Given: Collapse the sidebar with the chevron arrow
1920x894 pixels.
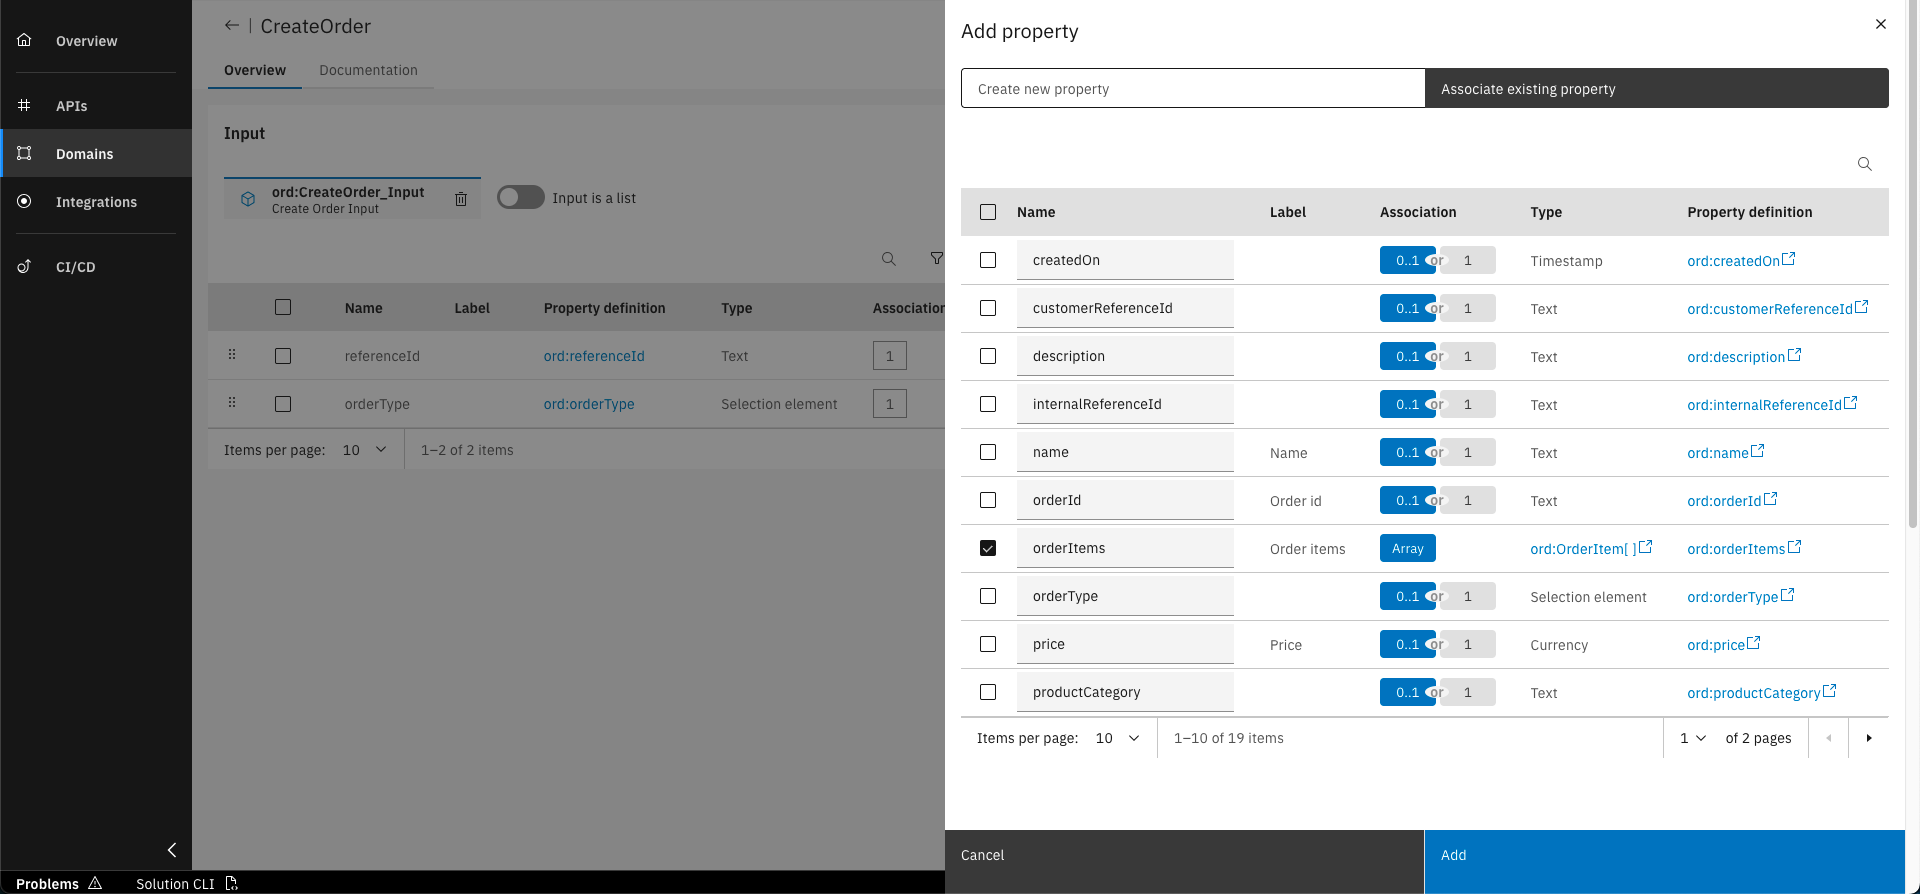Looking at the screenshot, I should [x=172, y=850].
